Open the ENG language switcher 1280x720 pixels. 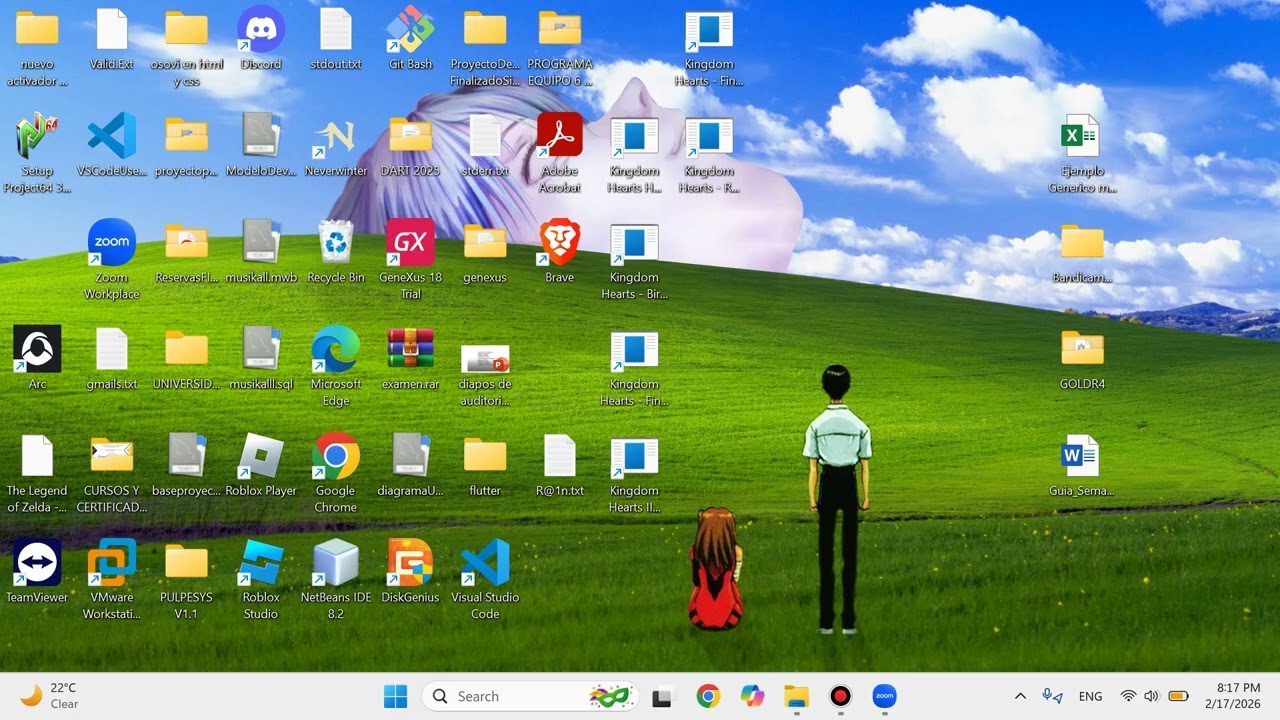tap(1090, 696)
